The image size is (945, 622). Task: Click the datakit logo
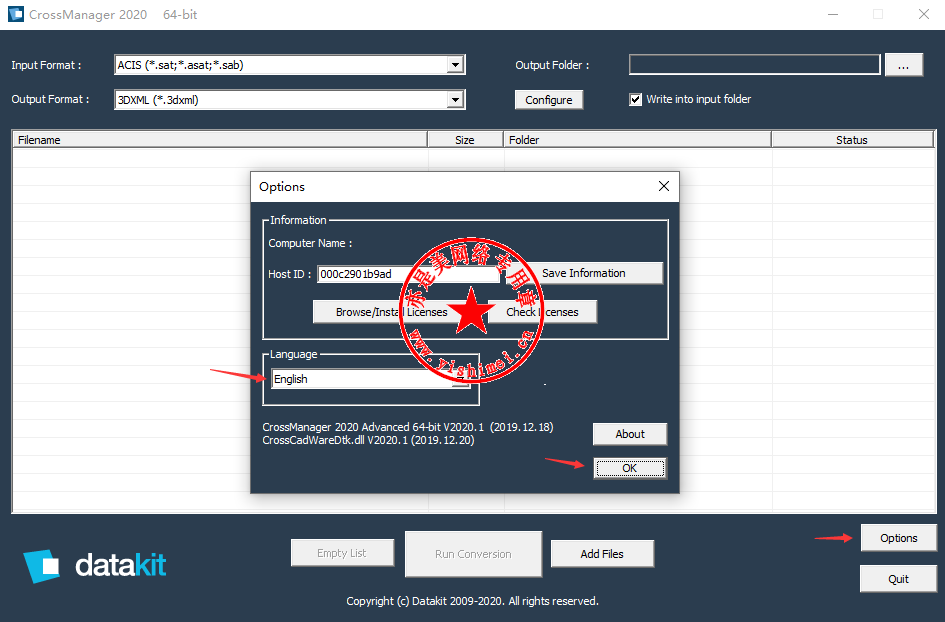(x=95, y=566)
